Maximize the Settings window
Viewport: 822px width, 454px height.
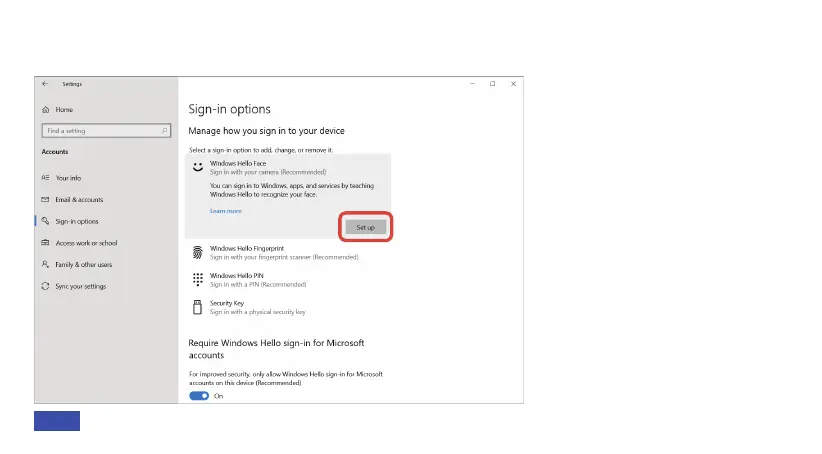493,84
